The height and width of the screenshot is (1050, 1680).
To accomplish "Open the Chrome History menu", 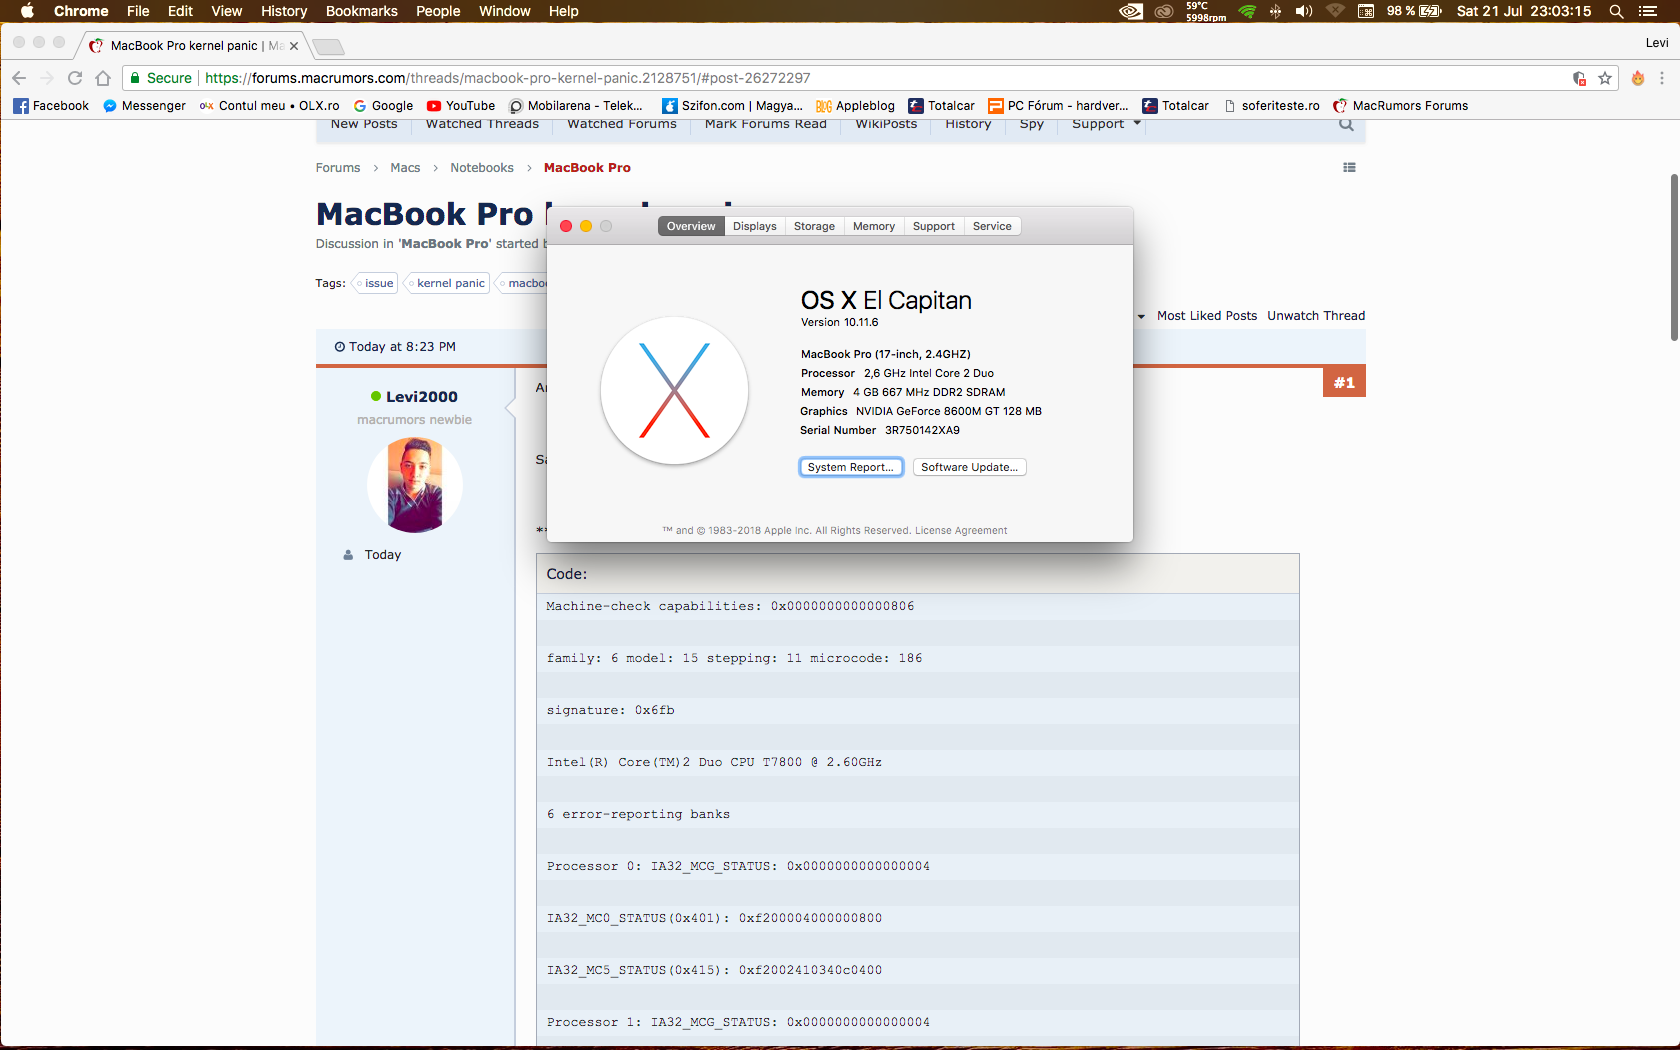I will (x=284, y=11).
